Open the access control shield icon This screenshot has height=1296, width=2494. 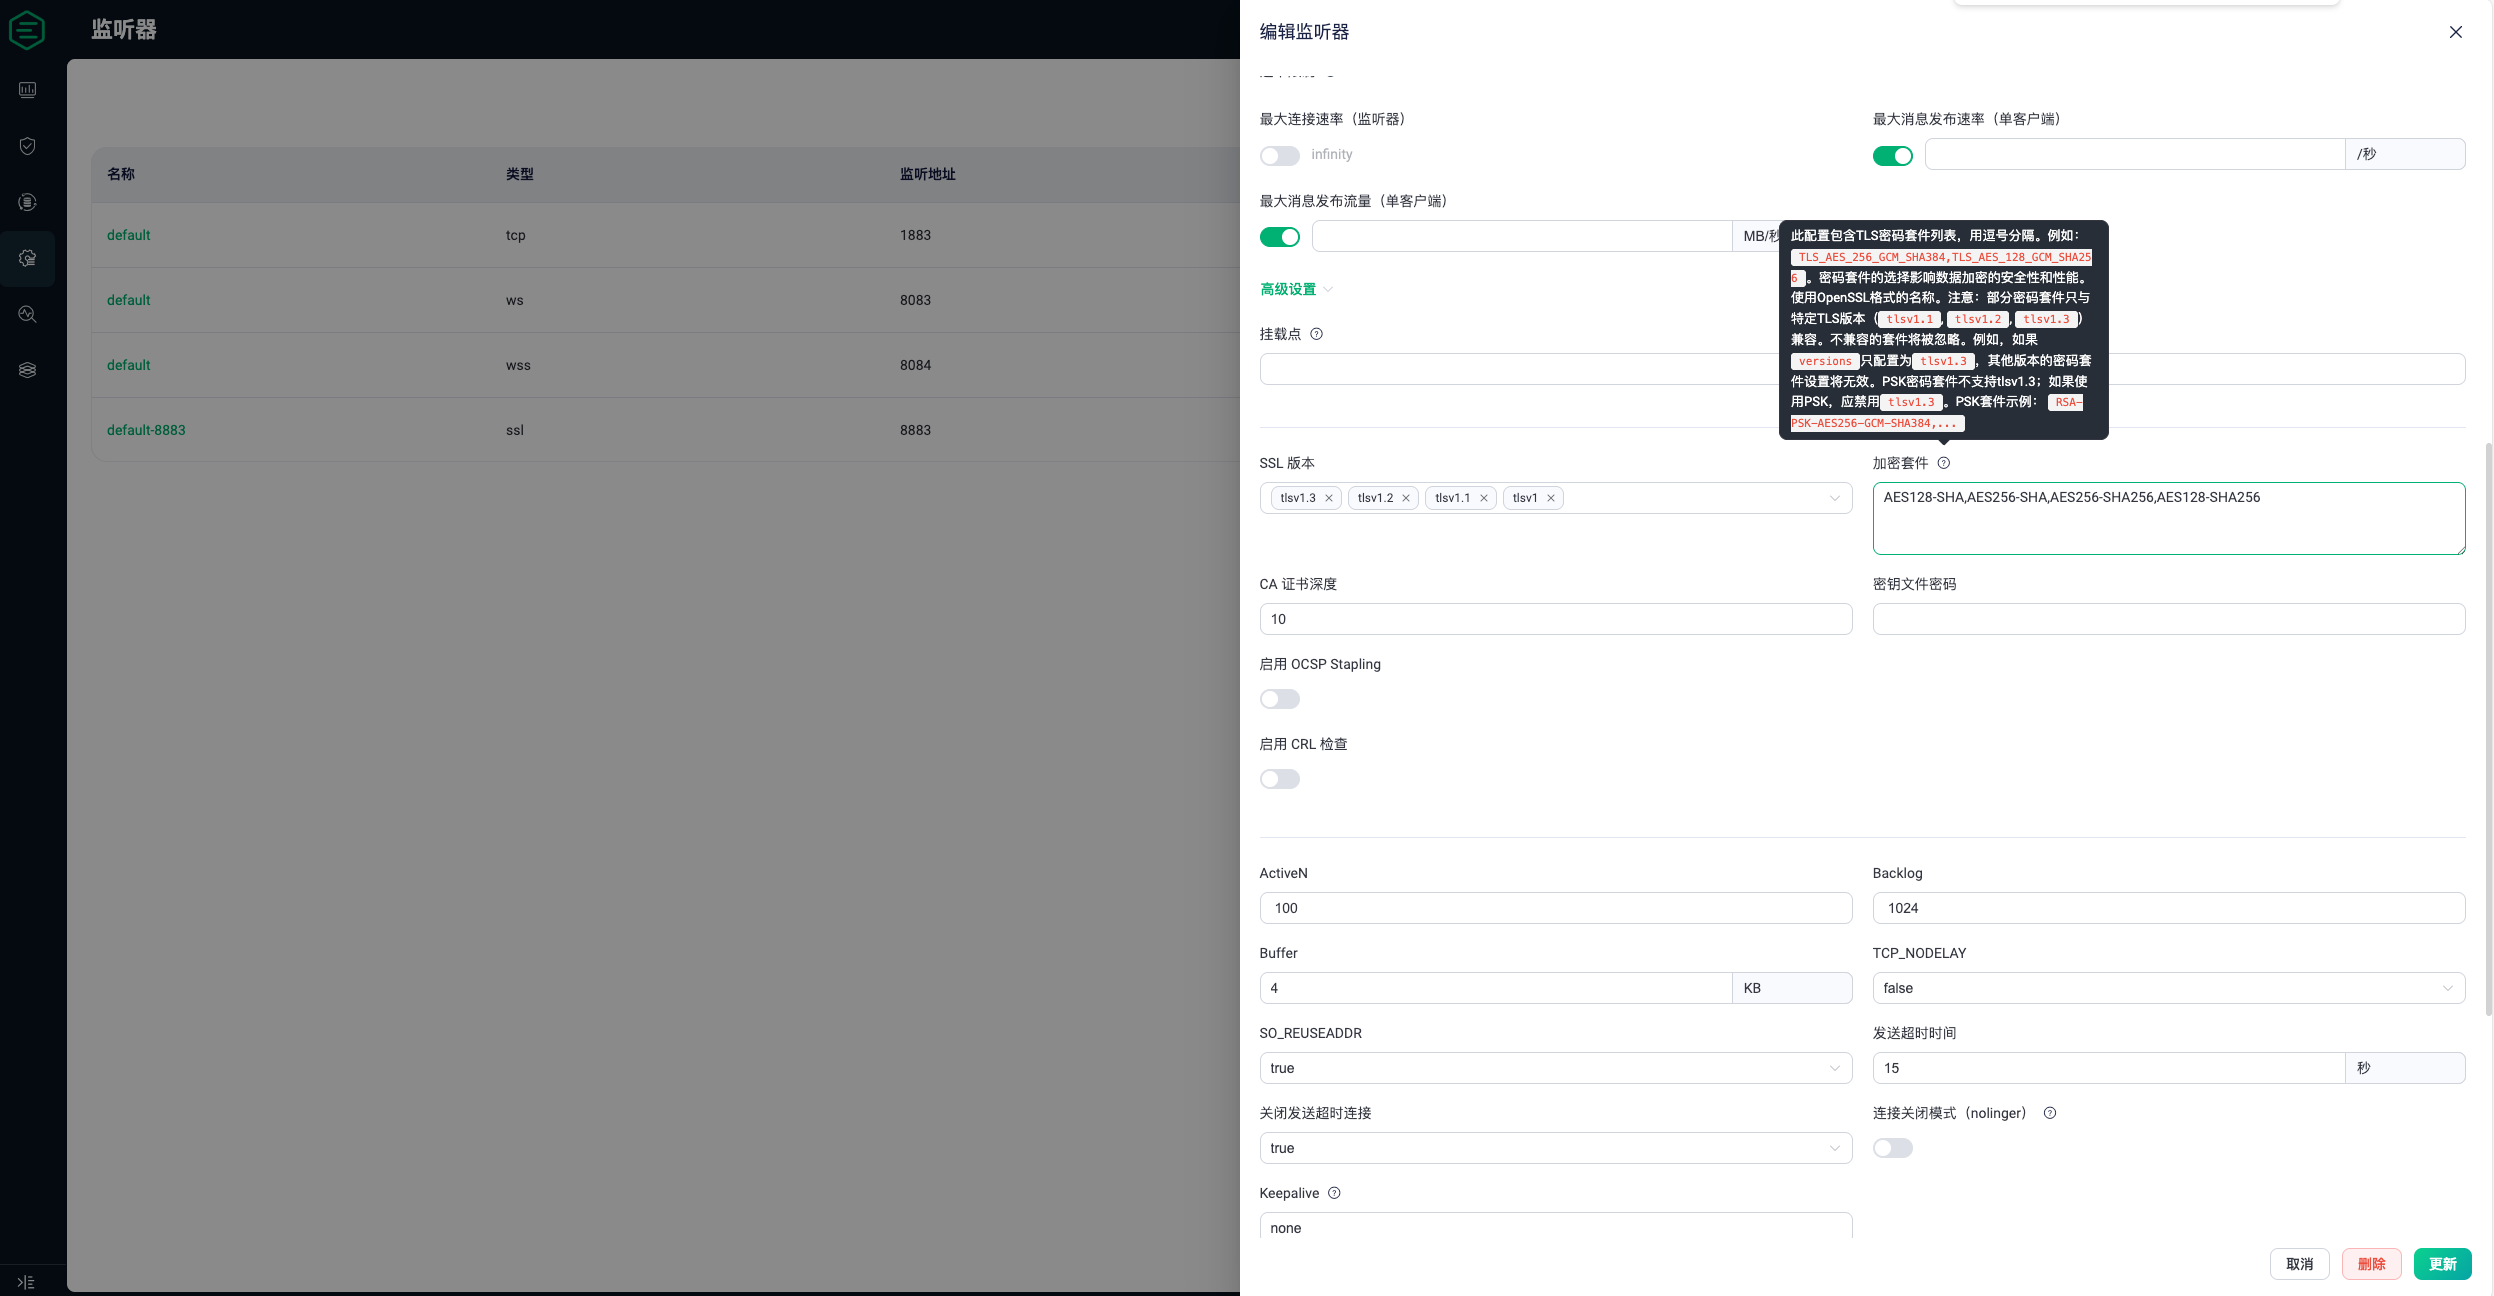[x=28, y=146]
